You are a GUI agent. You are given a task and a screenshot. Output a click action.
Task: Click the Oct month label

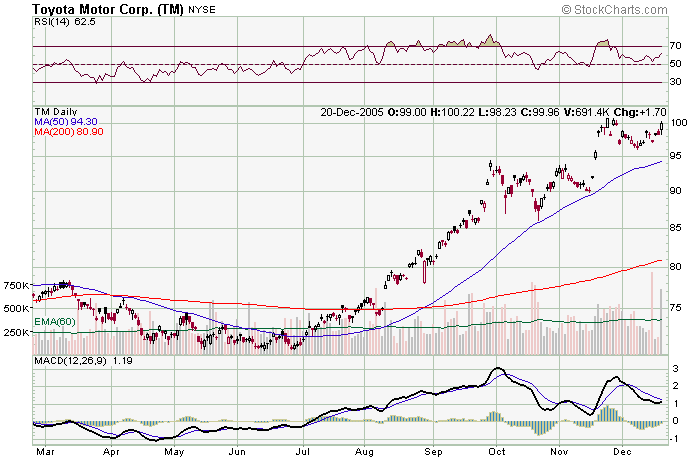pos(496,452)
